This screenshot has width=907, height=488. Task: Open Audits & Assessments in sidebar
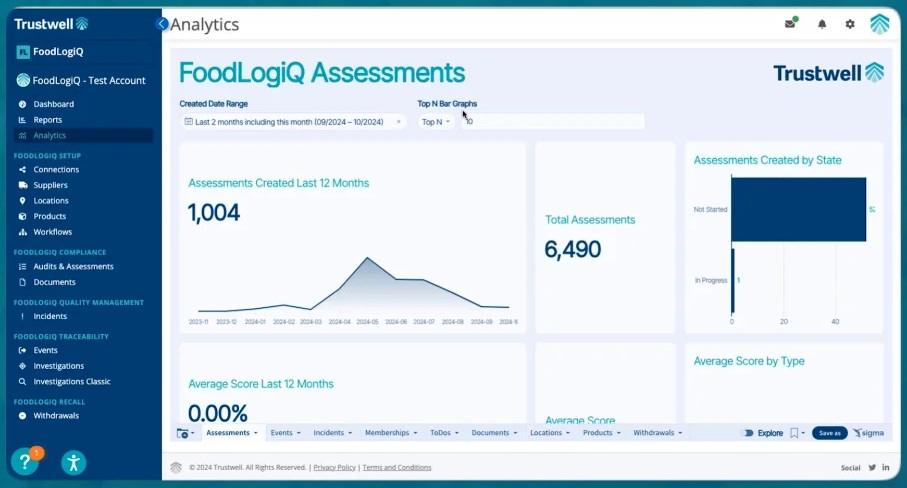73,267
